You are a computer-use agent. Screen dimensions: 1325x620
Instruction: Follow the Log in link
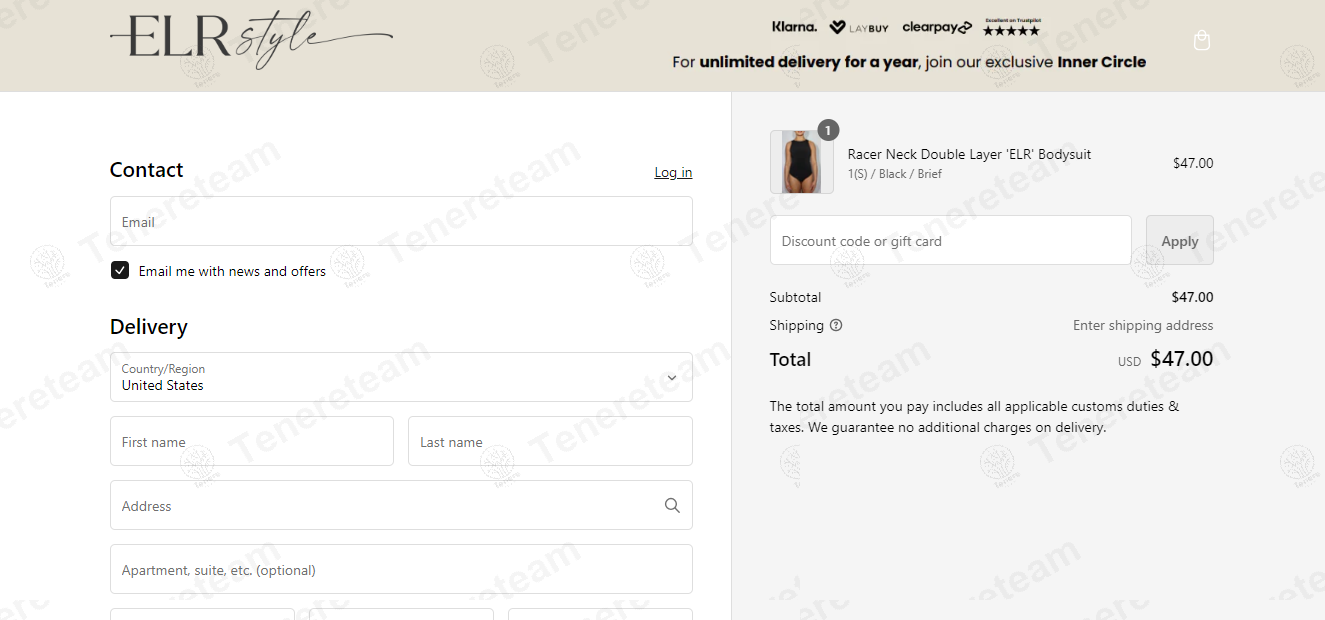673,172
